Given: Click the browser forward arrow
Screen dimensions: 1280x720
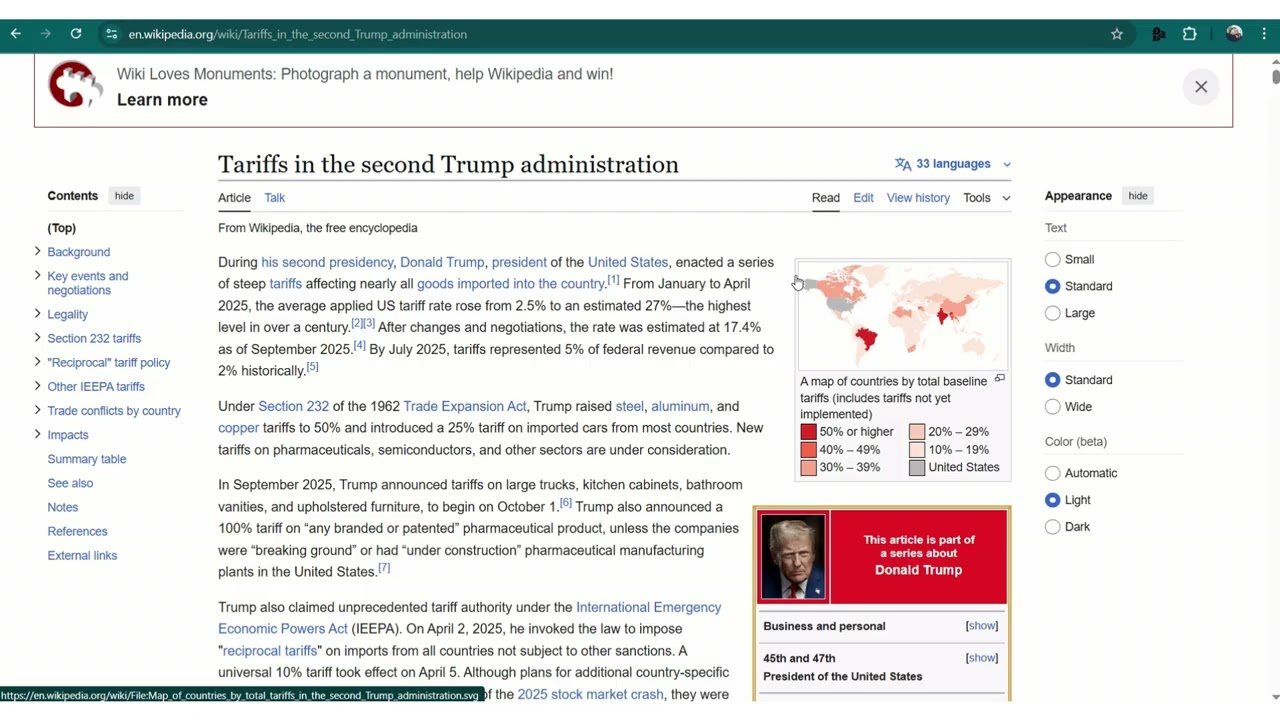Looking at the screenshot, I should (x=46, y=34).
